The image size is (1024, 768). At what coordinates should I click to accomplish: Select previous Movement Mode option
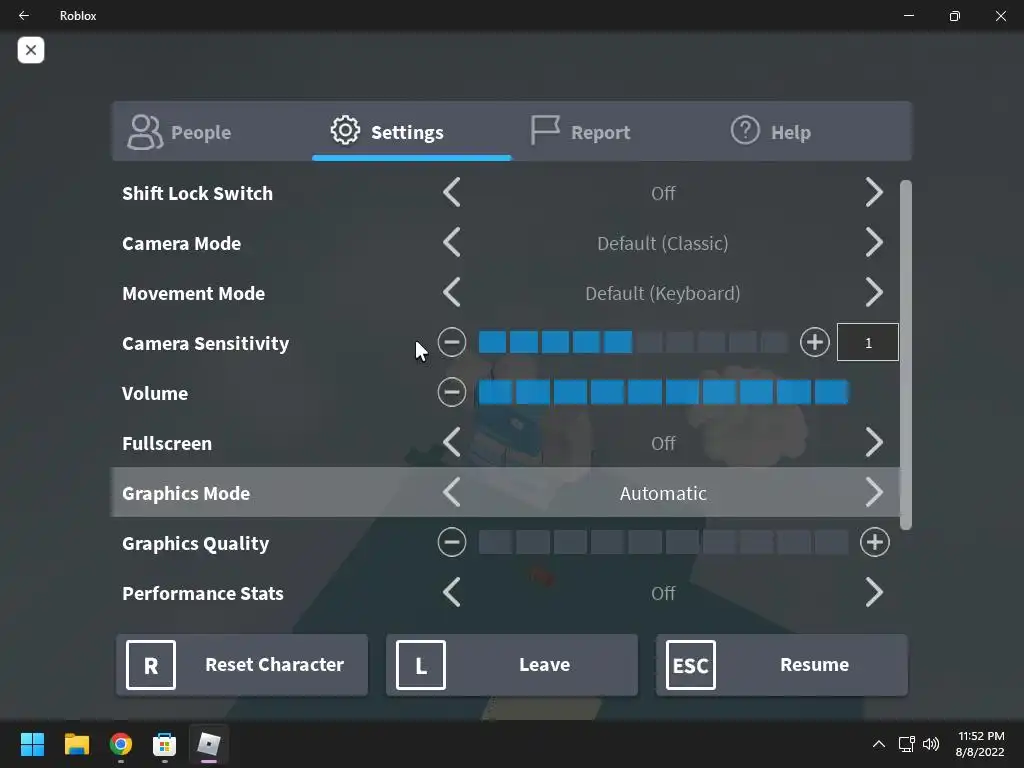452,293
